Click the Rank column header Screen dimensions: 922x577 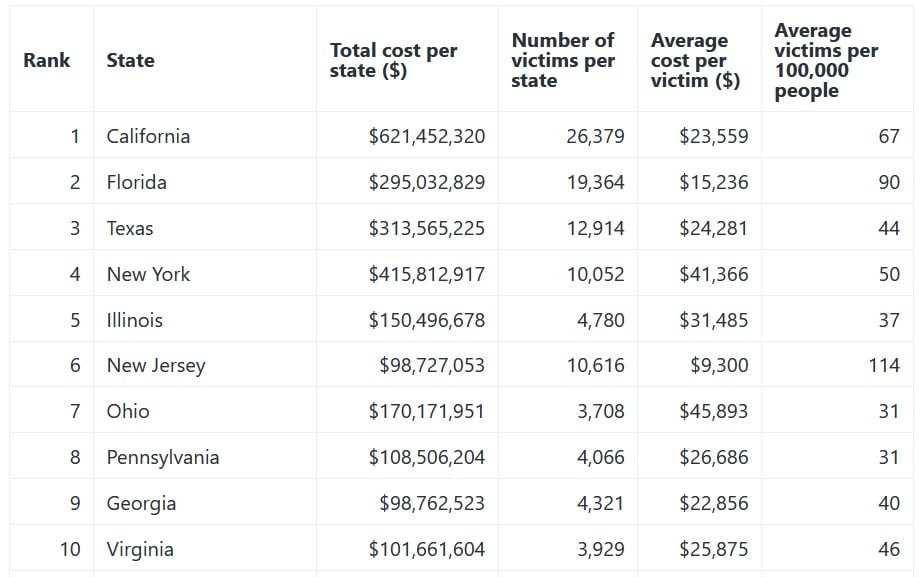pos(47,60)
